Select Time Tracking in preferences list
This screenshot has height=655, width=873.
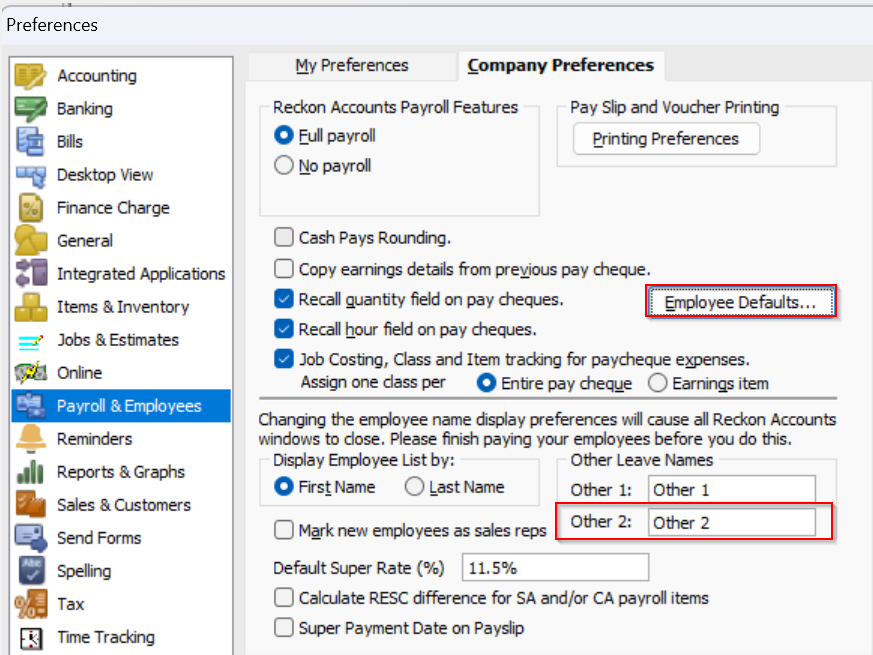[x=106, y=637]
